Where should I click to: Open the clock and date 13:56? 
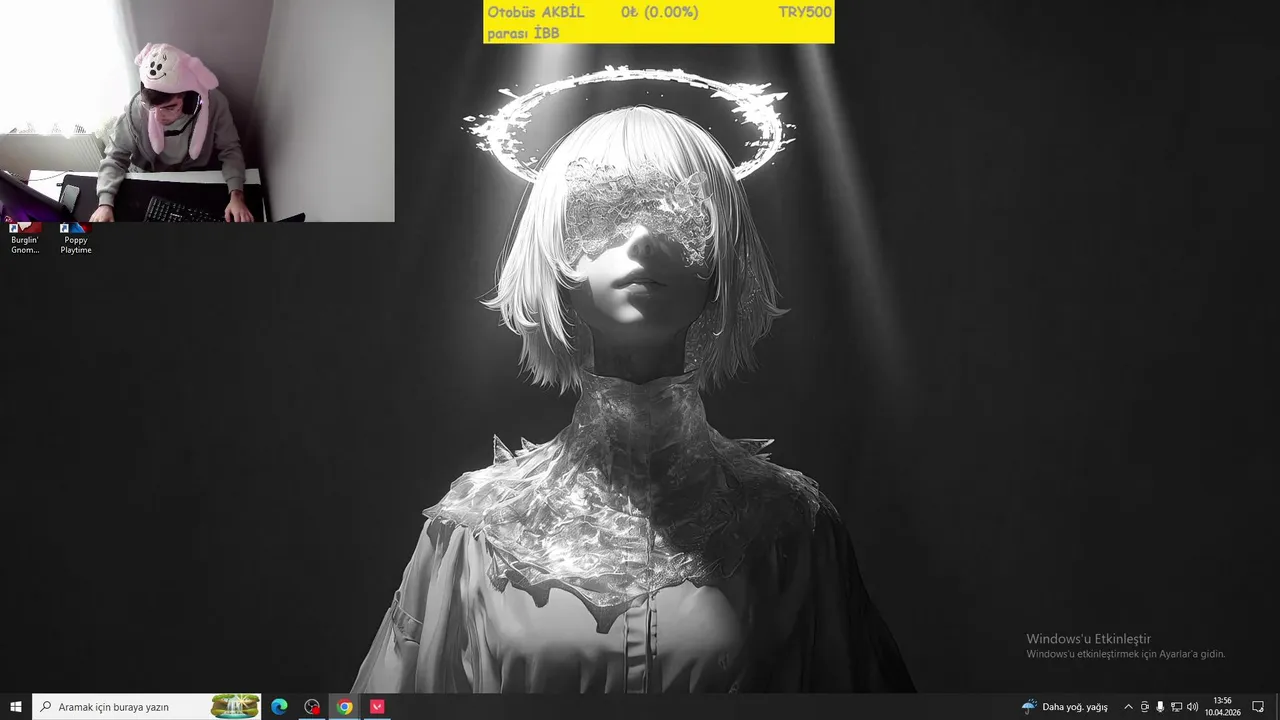click(1222, 707)
